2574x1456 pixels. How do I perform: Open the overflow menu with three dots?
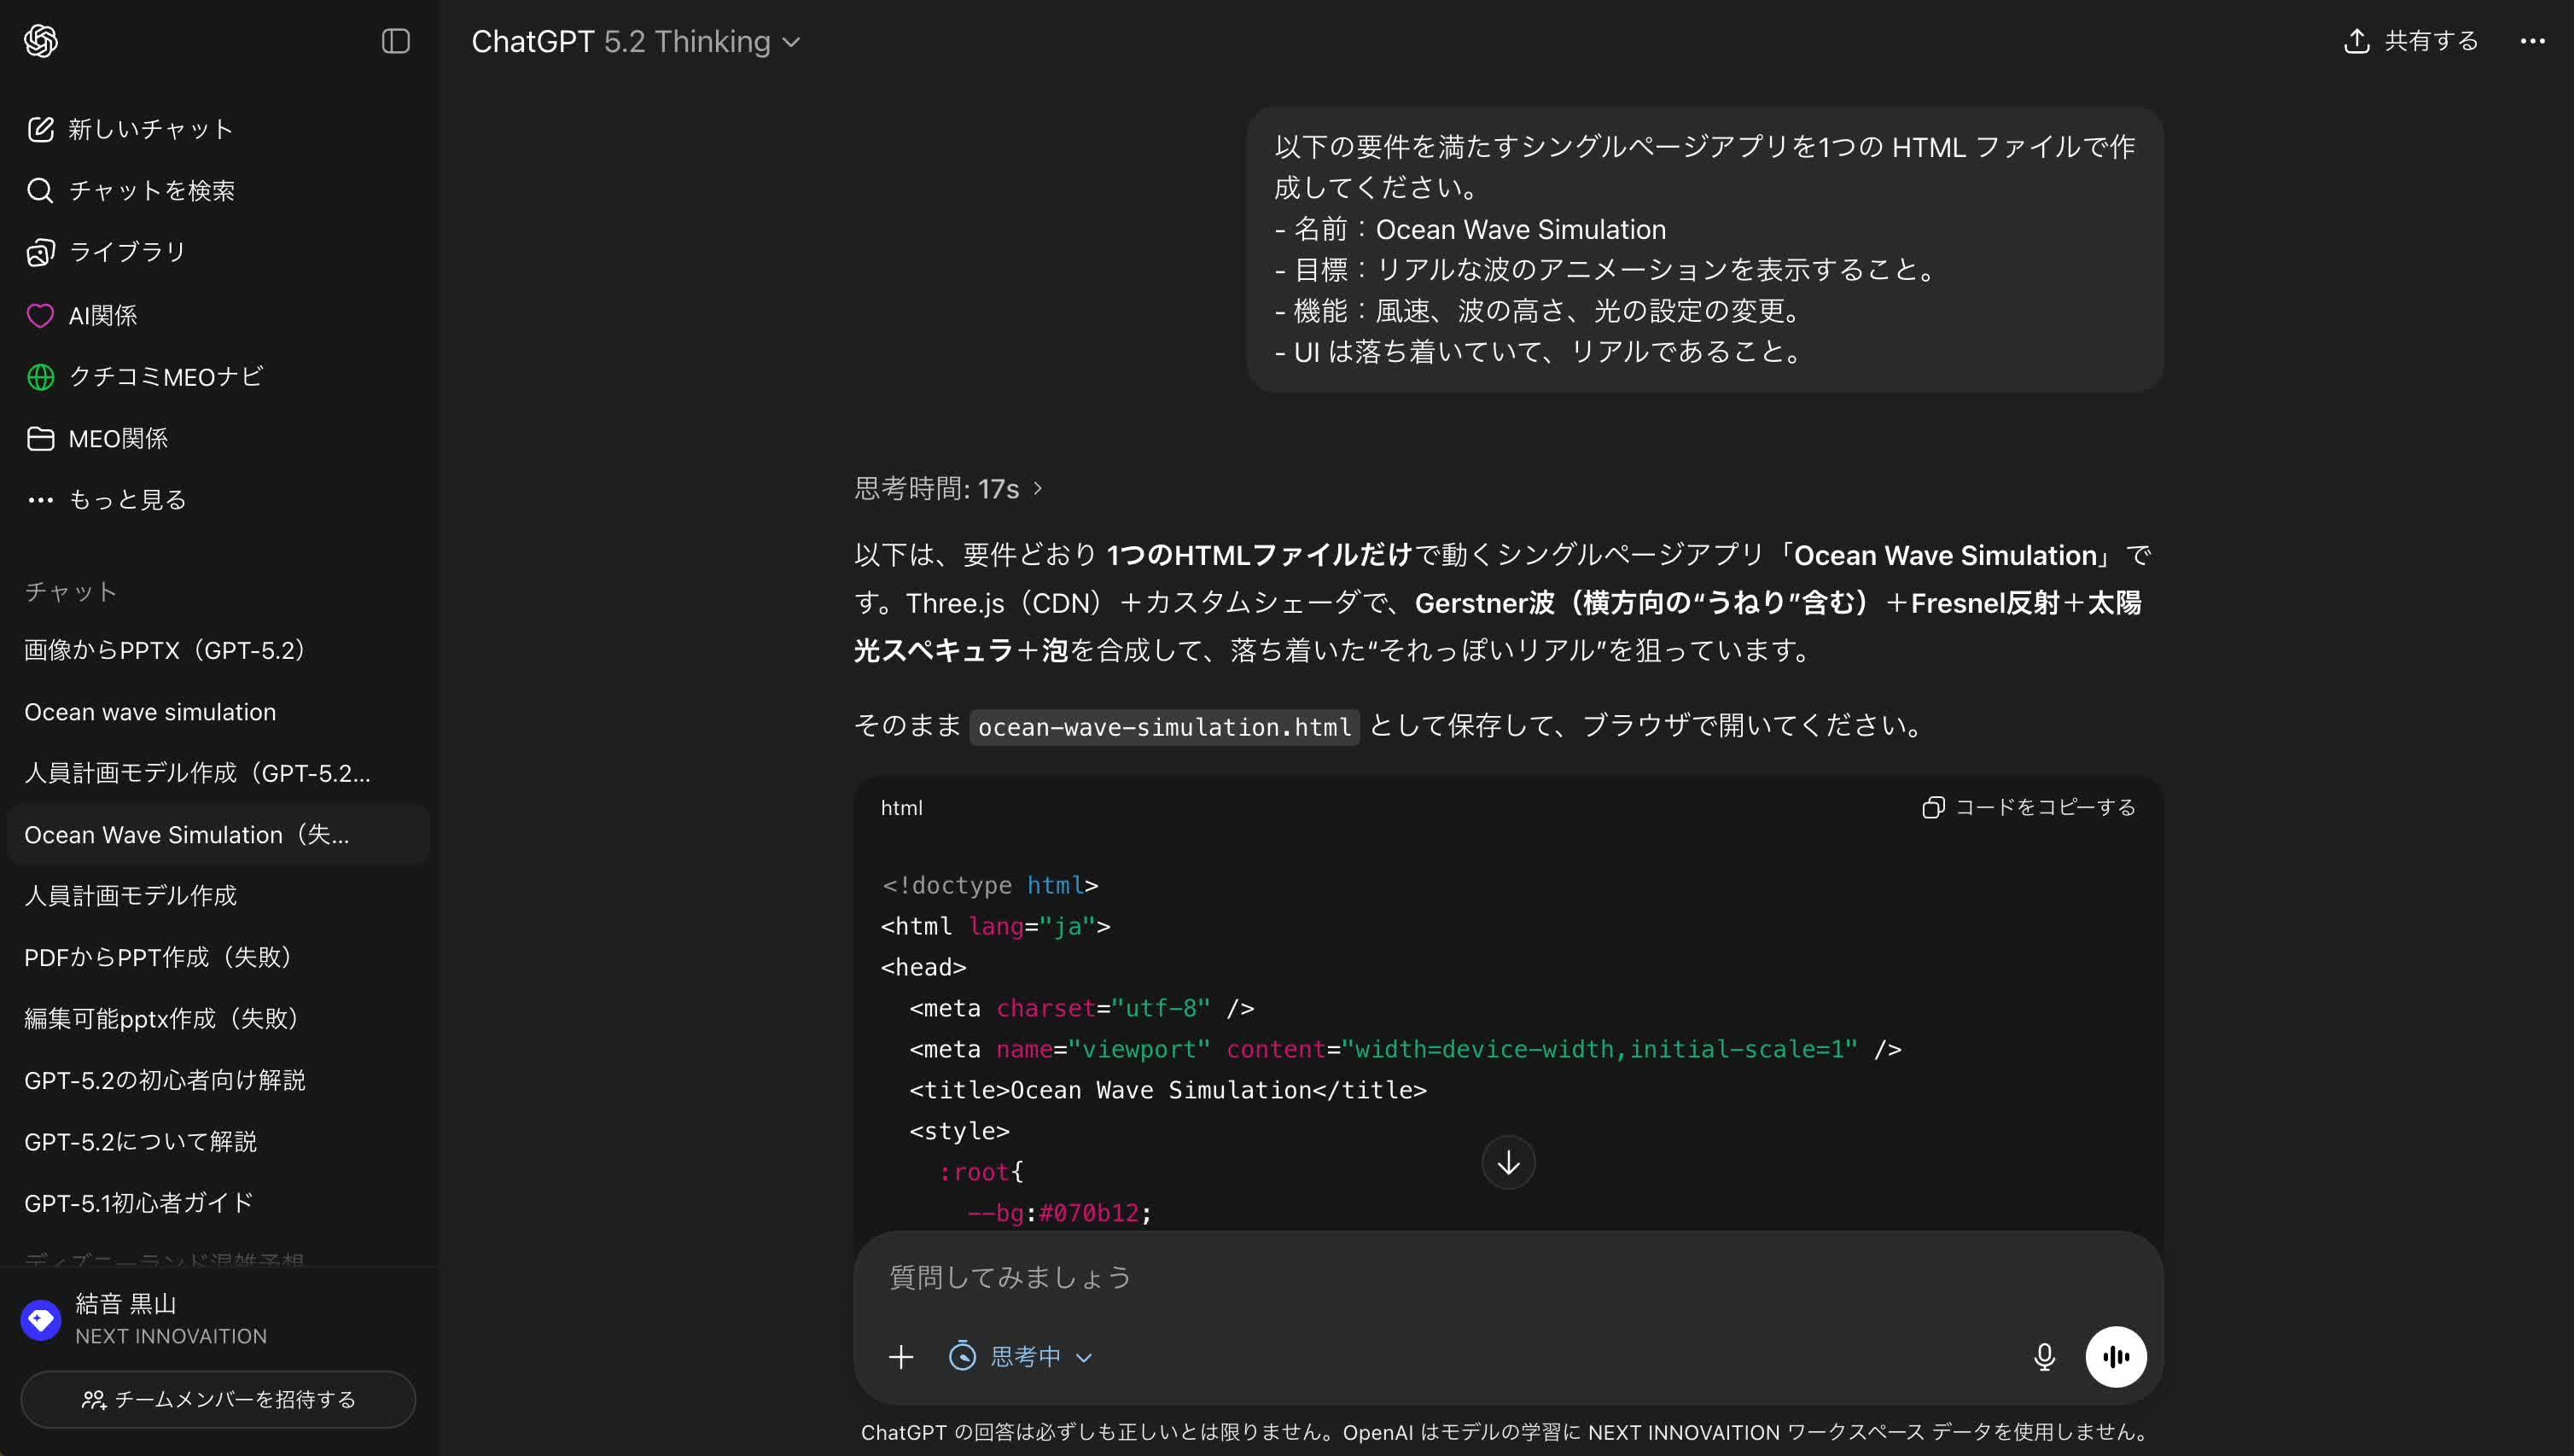tap(2534, 41)
